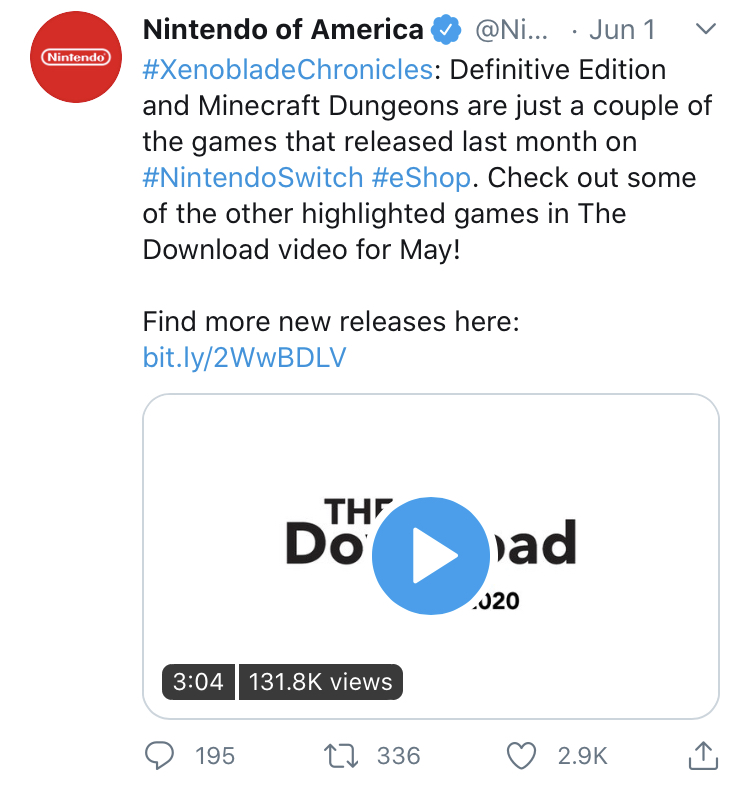
Task: Click the Nintendo of America display name
Action: point(283,29)
